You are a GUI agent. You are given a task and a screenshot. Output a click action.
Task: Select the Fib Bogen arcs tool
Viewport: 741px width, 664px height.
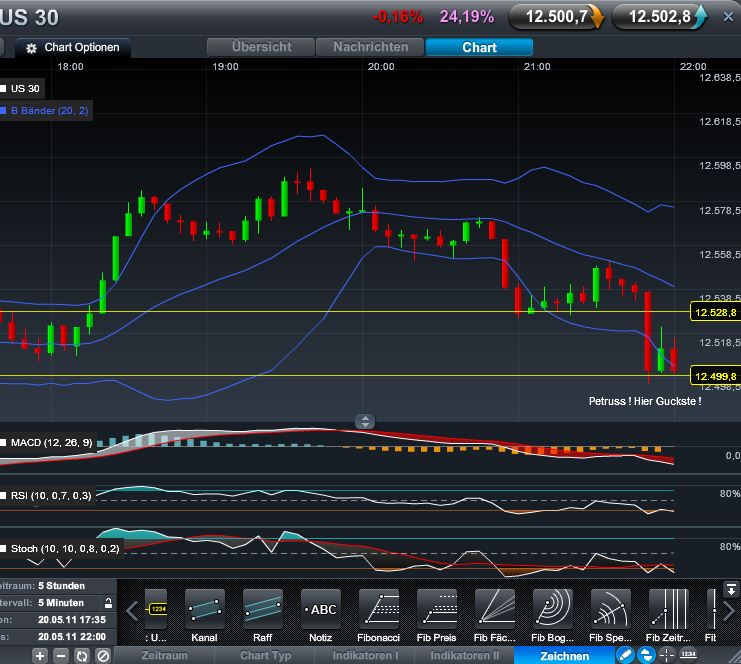click(552, 608)
